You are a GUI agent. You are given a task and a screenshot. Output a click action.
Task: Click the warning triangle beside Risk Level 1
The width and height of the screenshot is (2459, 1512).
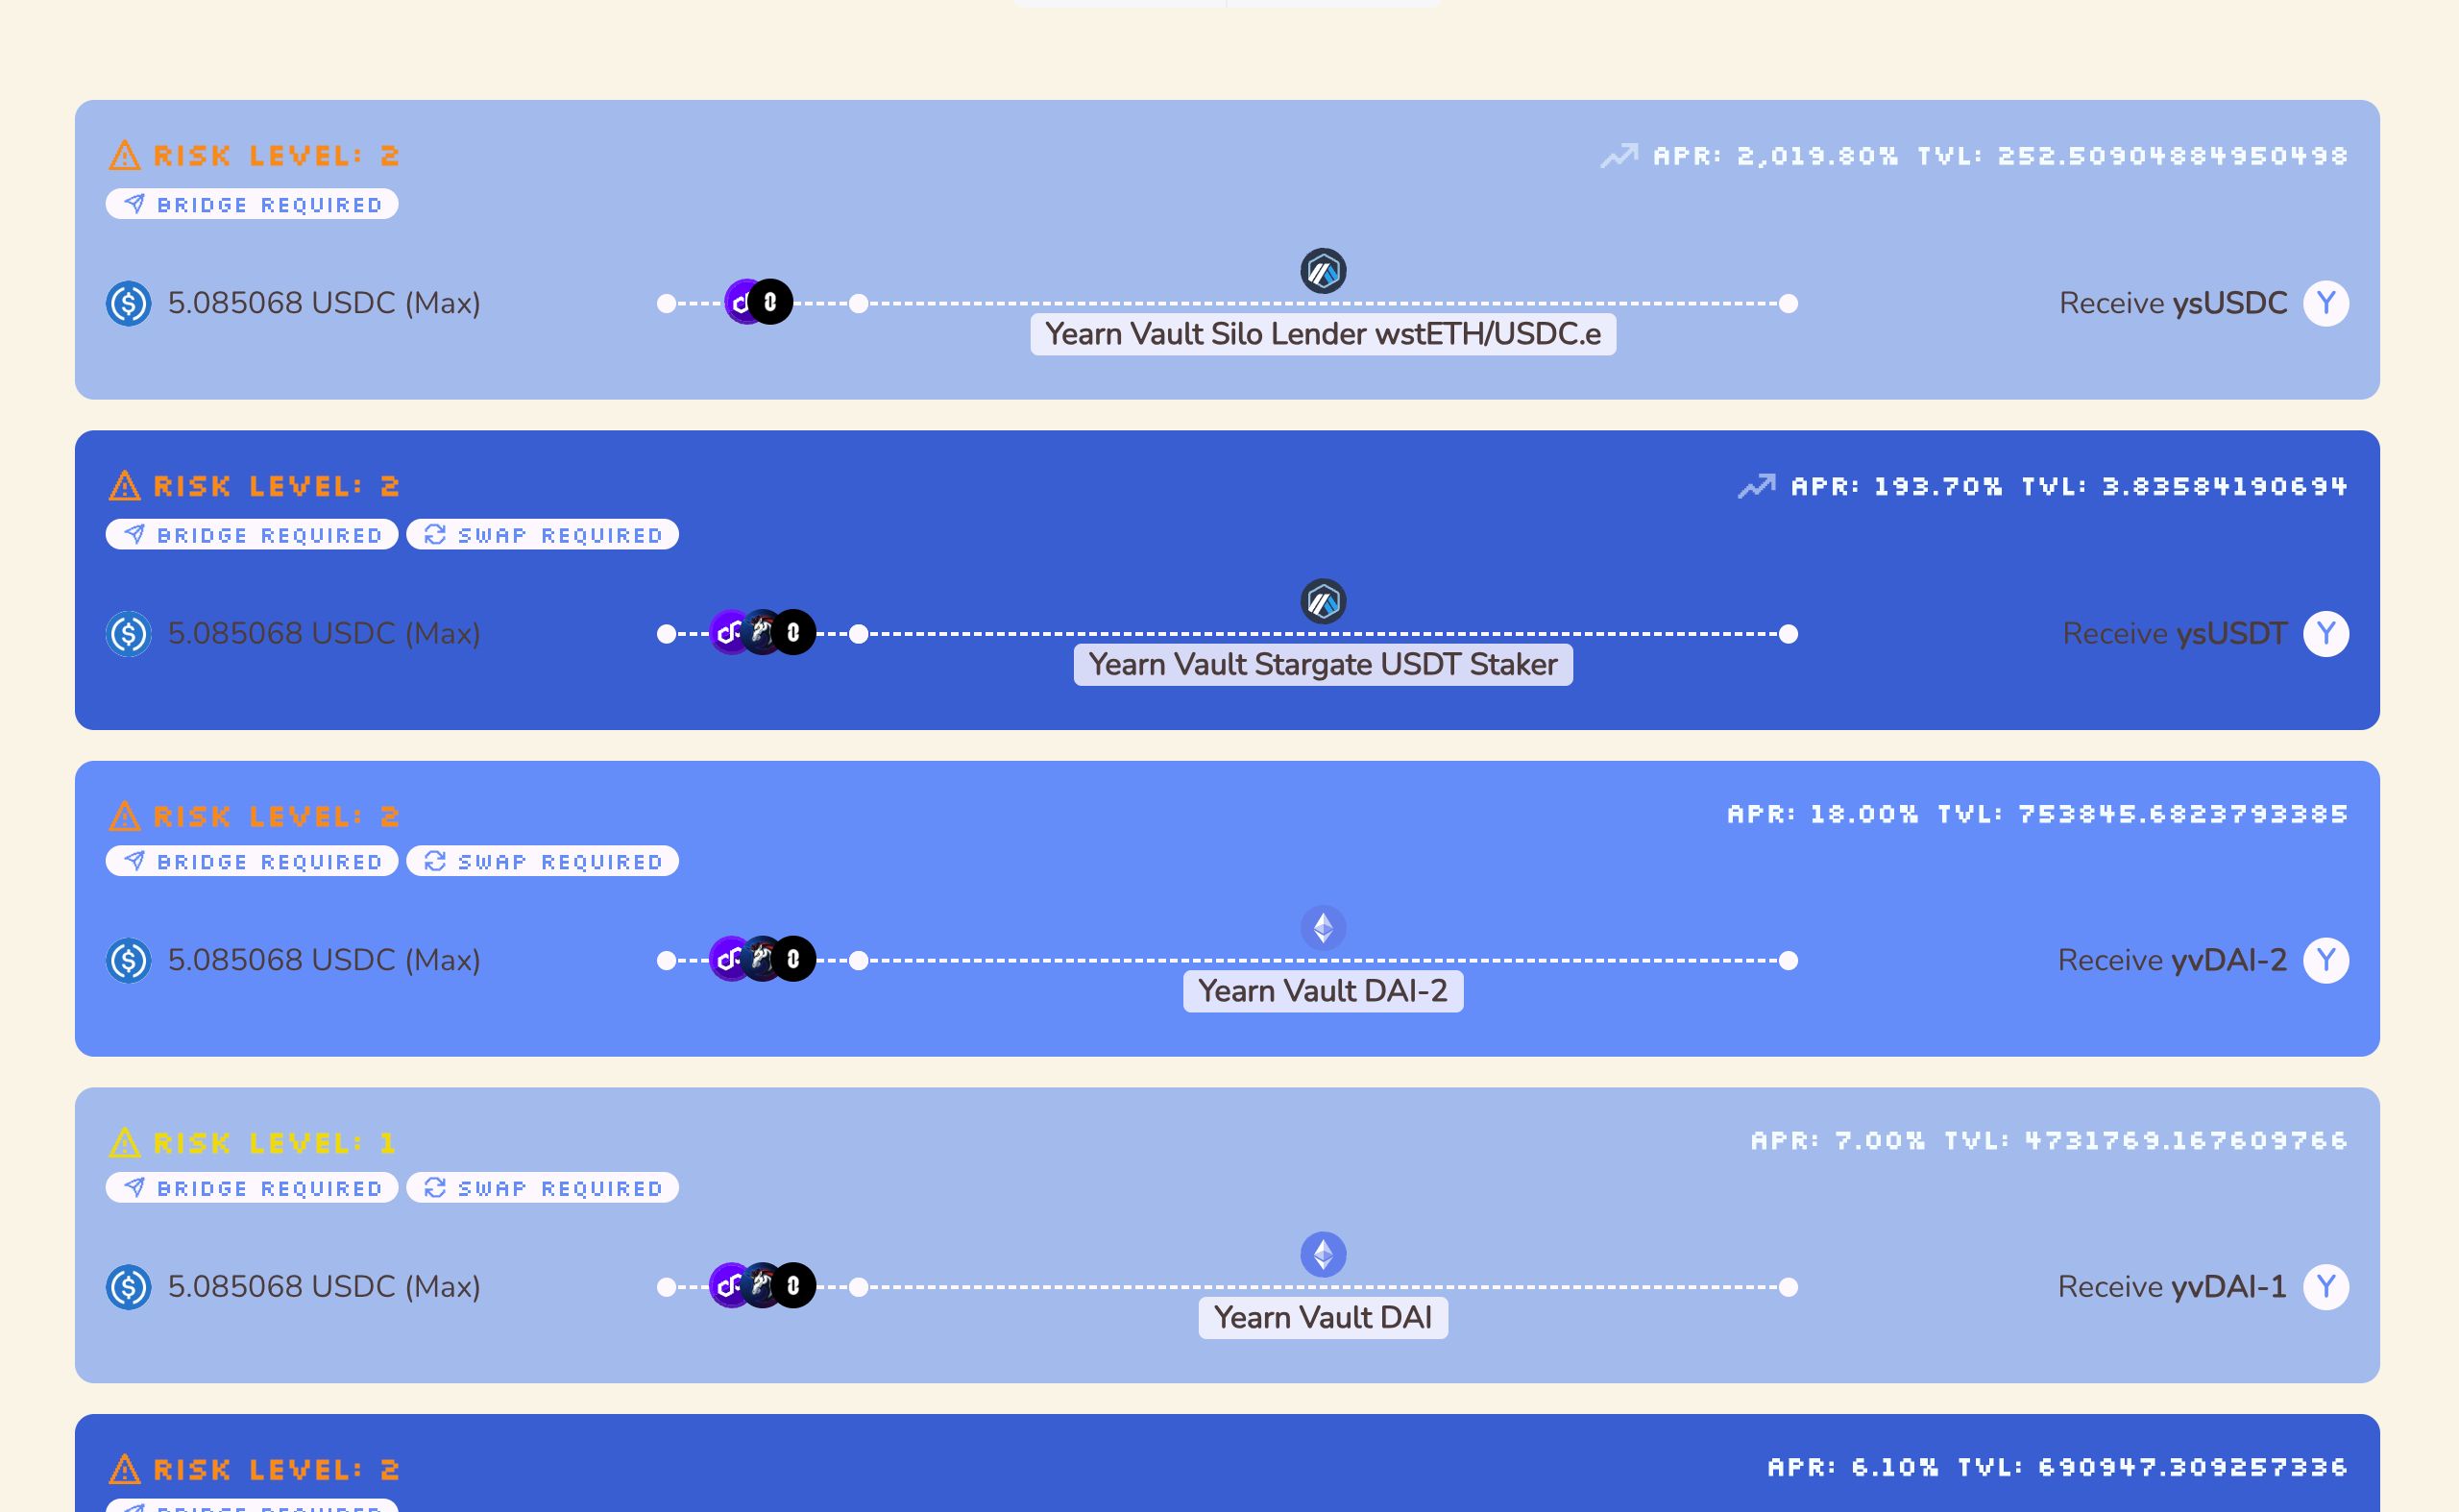click(124, 1143)
